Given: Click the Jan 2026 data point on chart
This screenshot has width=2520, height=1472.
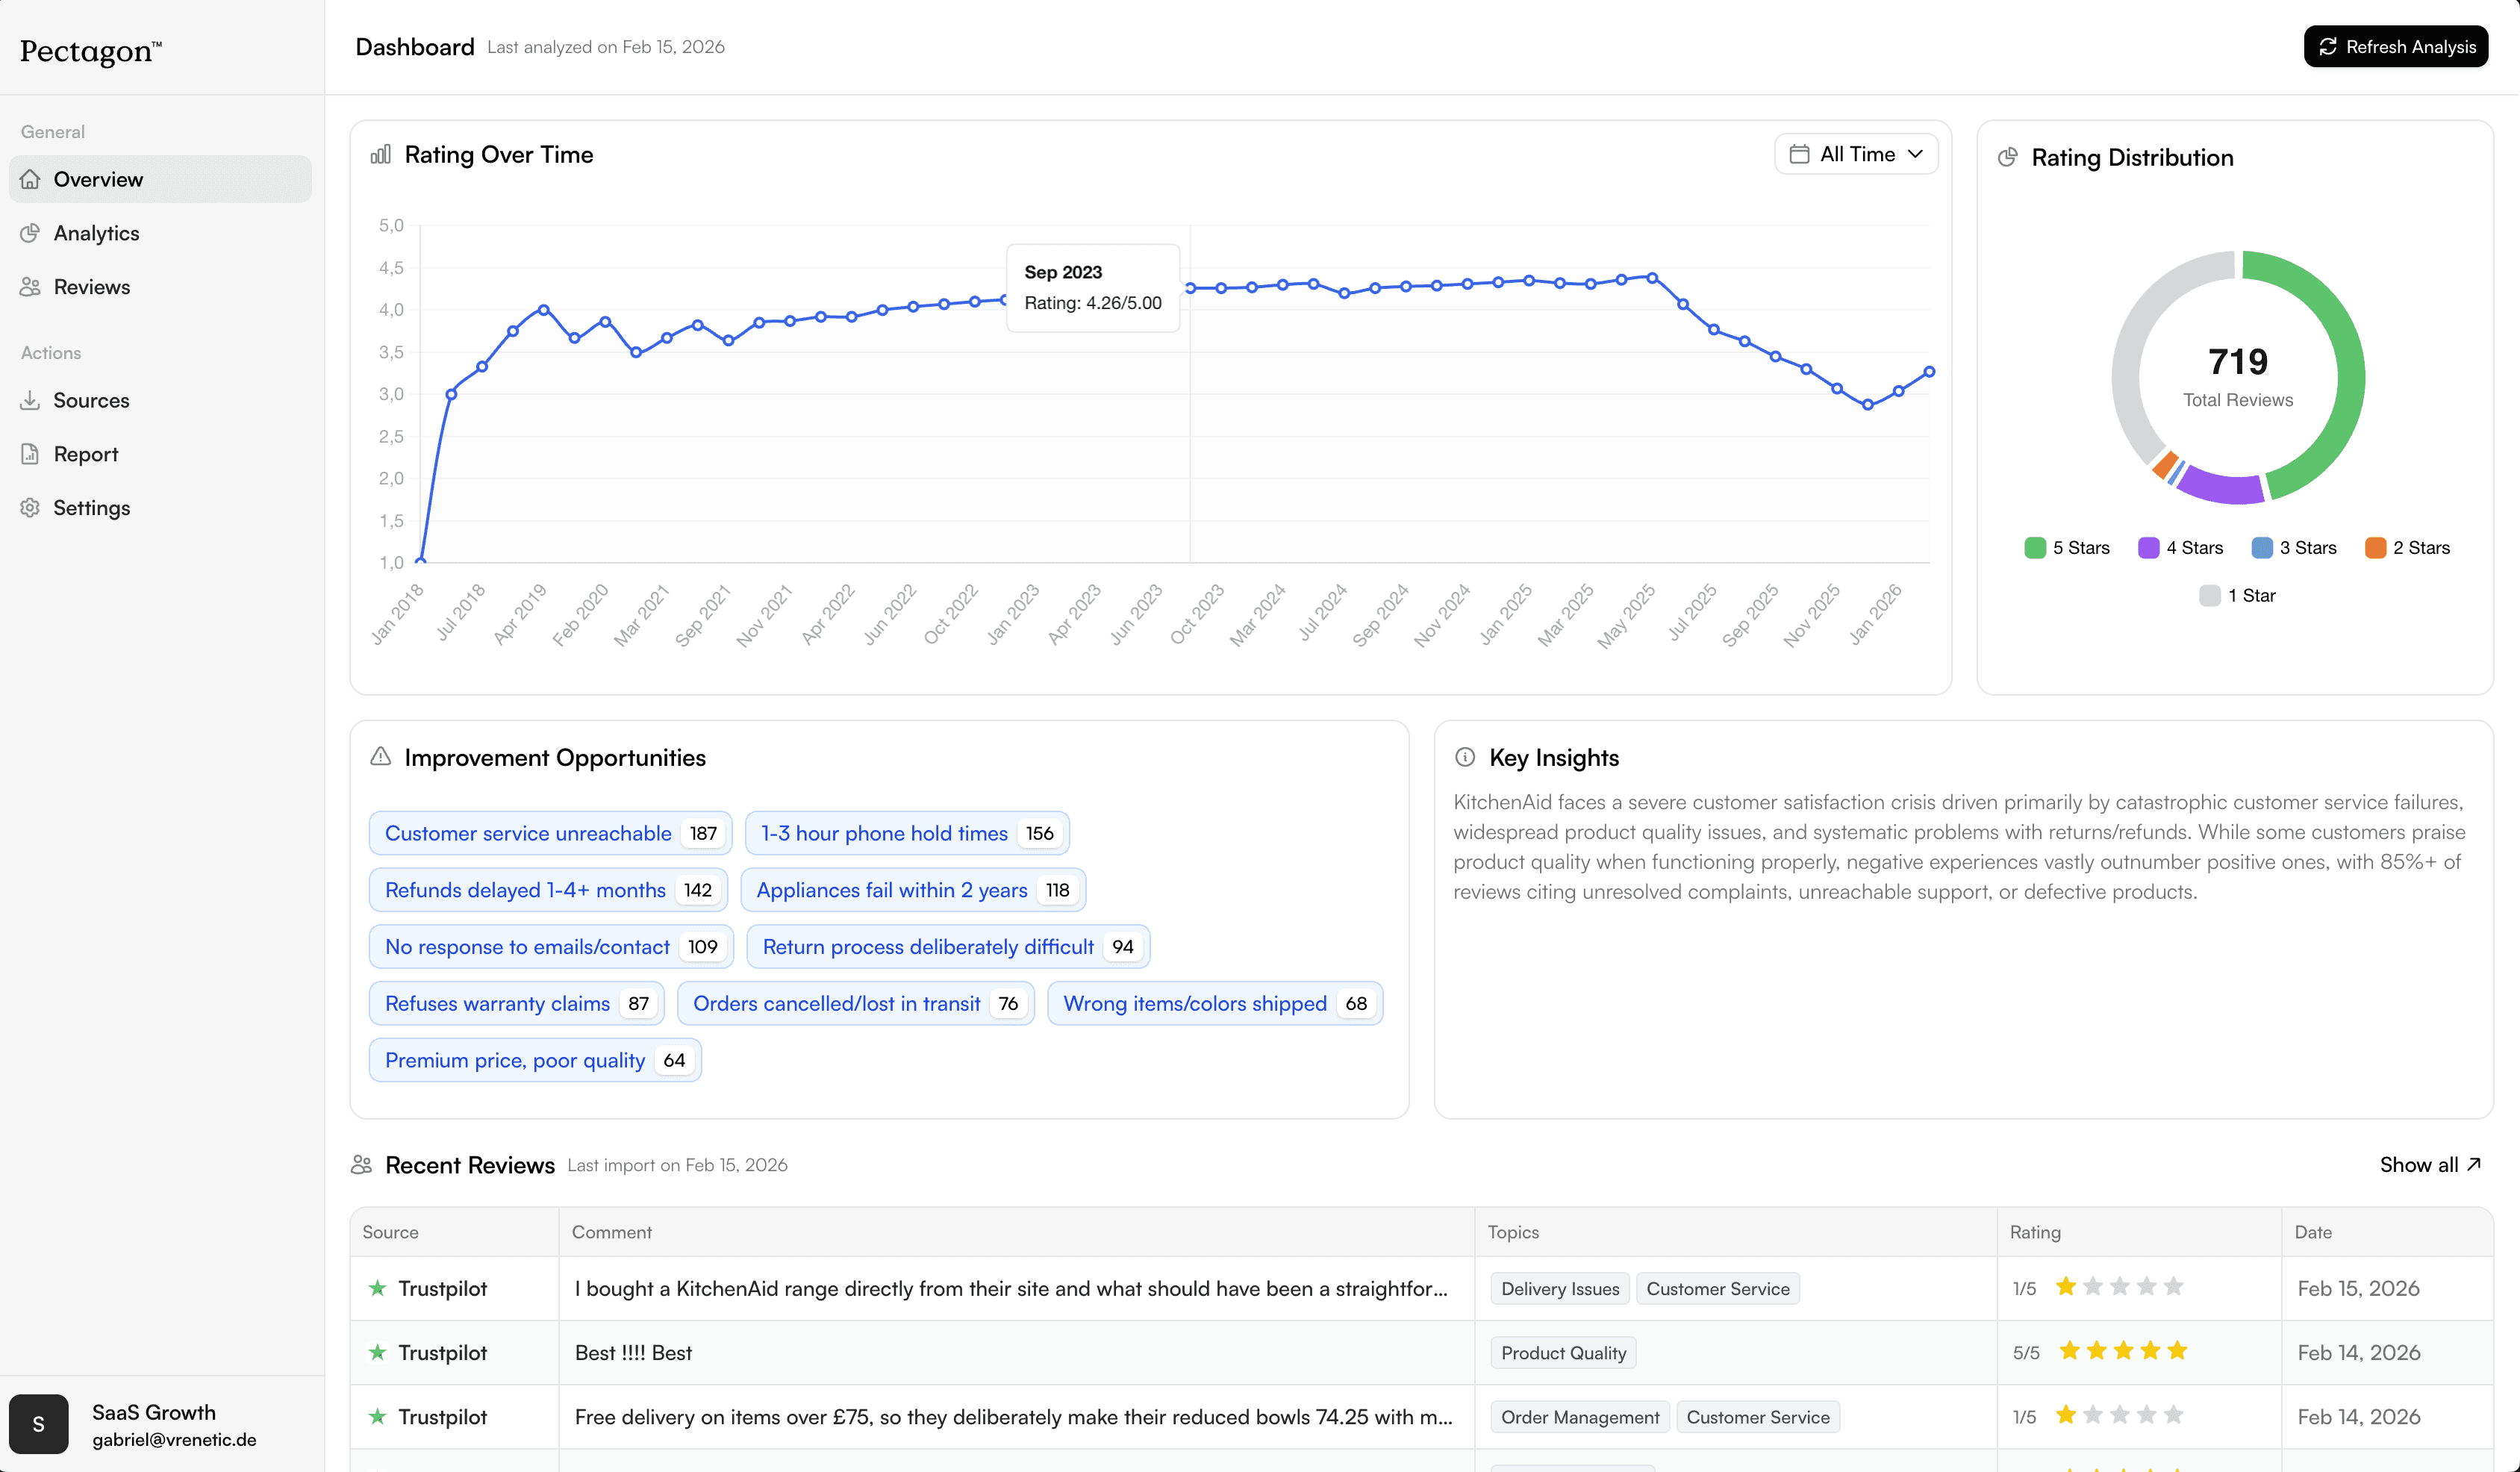Looking at the screenshot, I should (1898, 391).
